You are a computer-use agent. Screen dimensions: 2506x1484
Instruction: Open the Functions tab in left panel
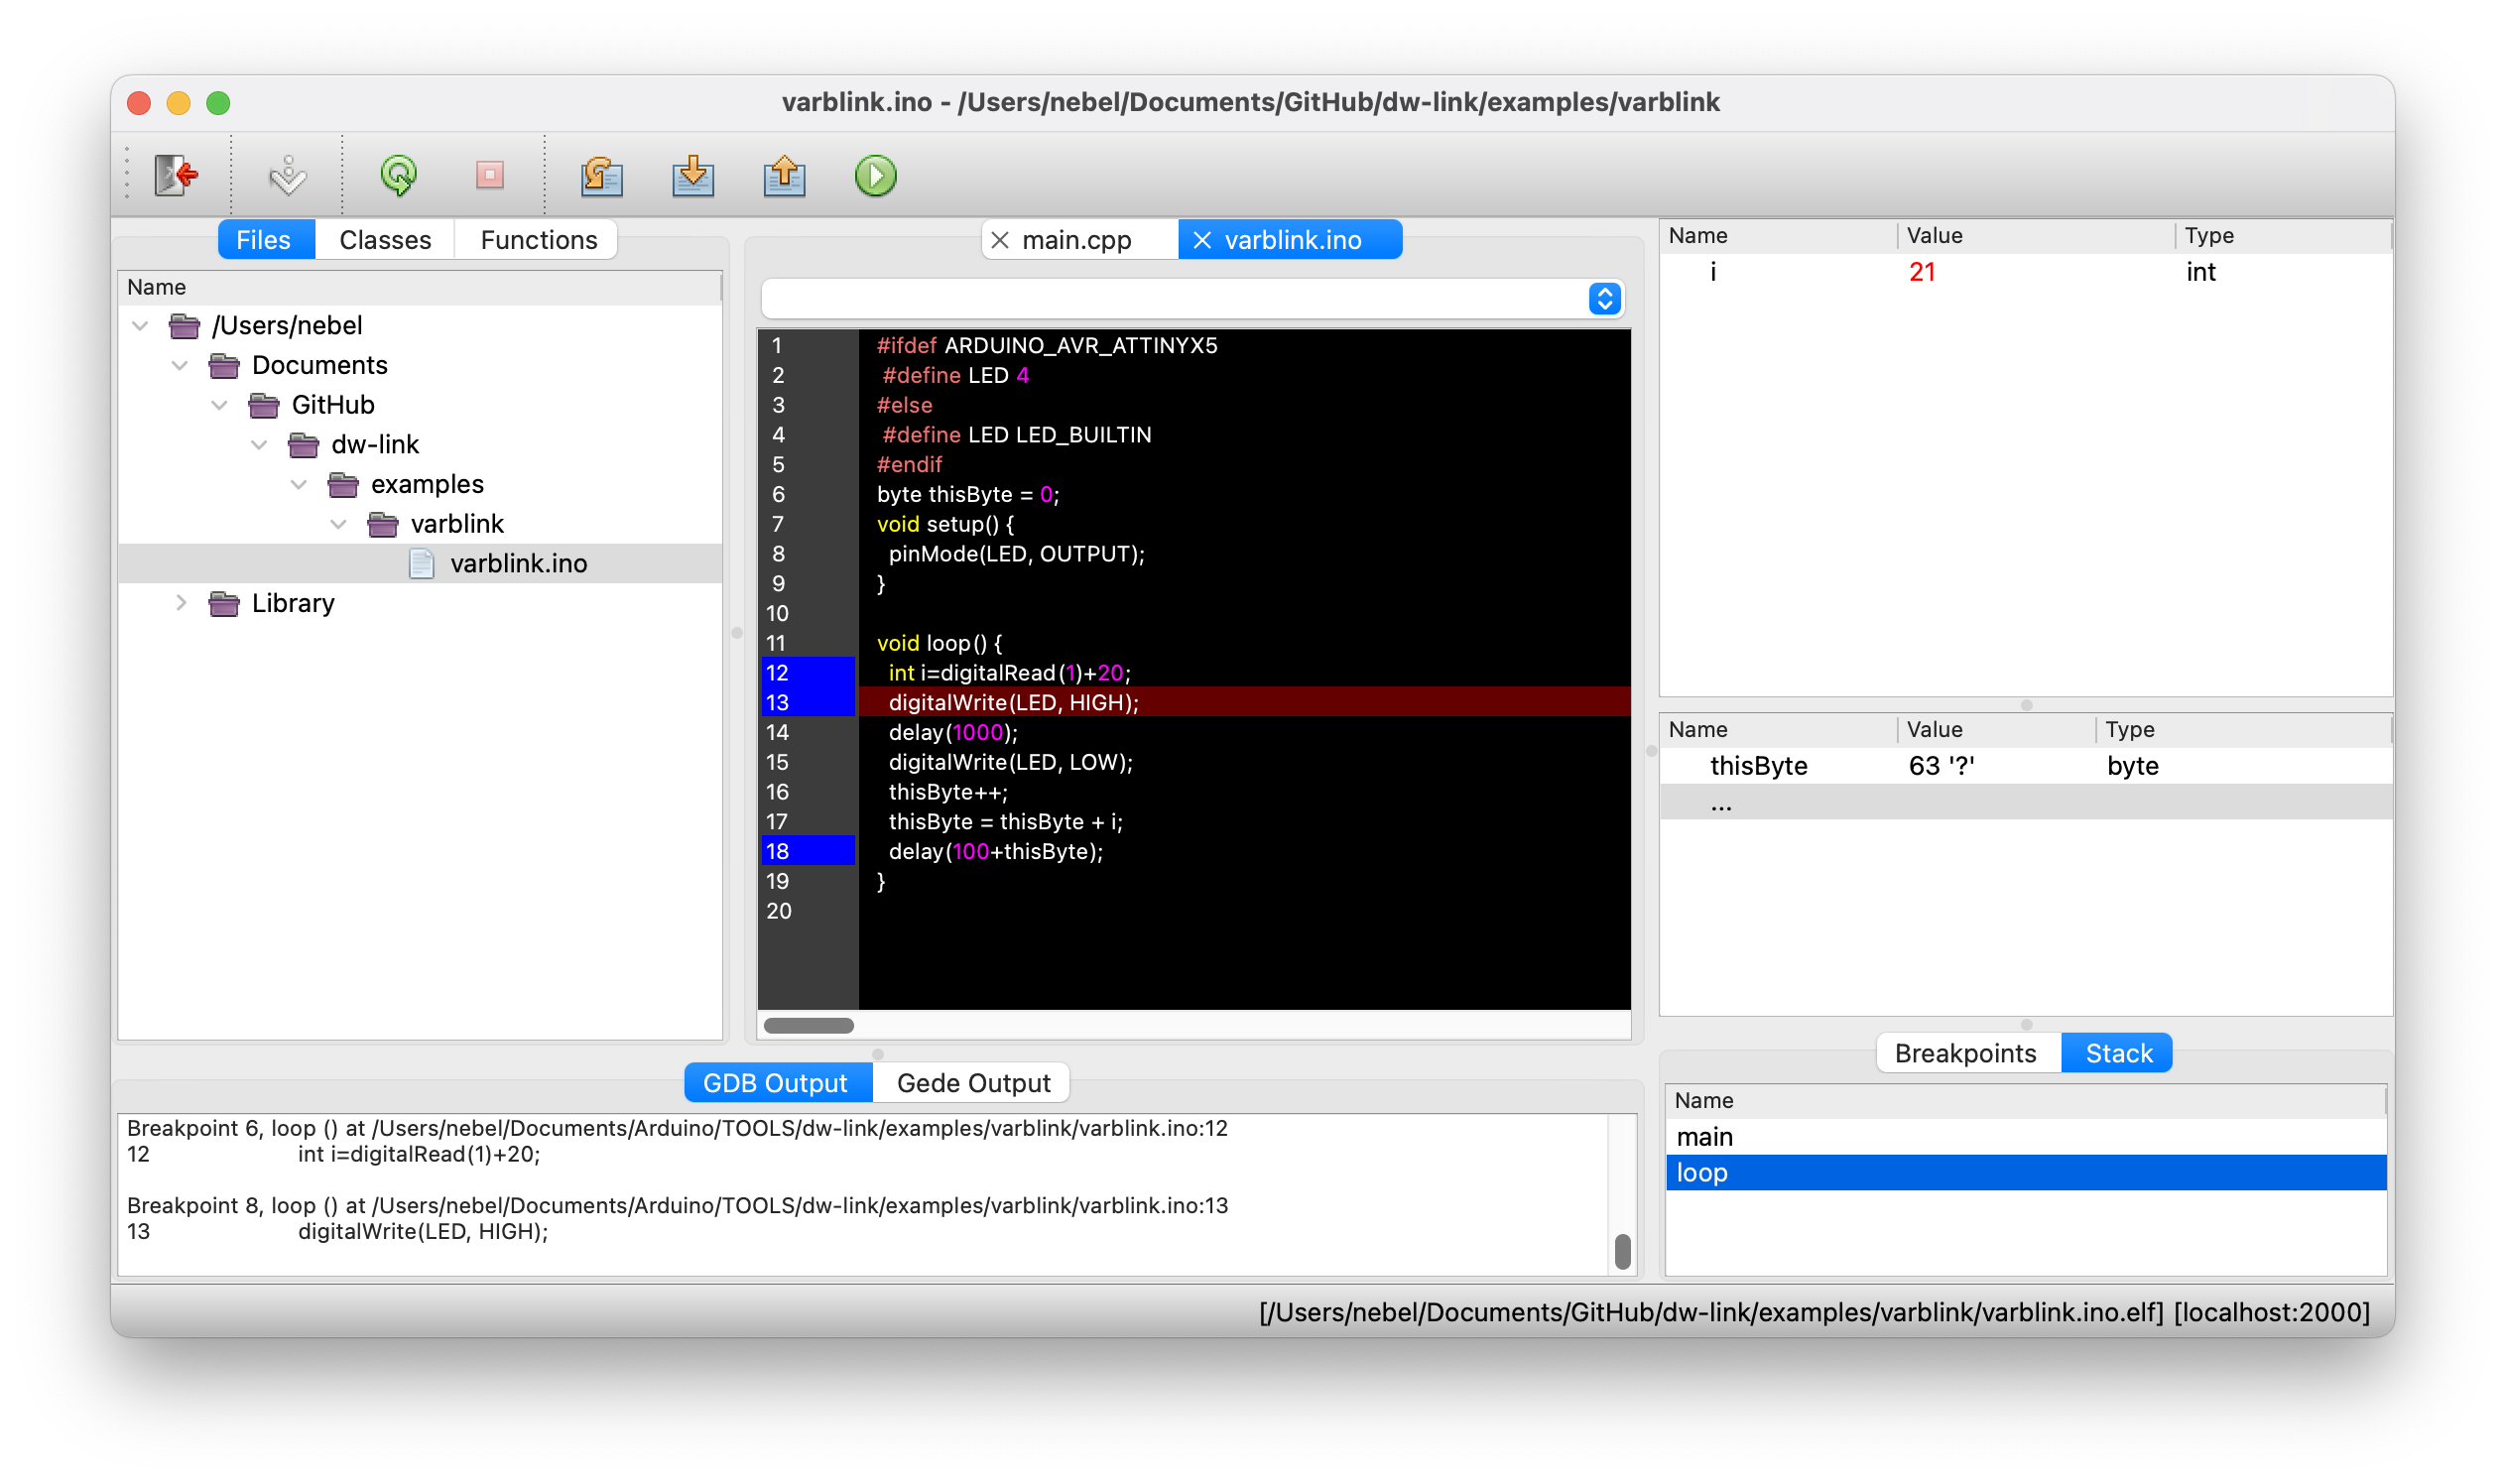pos(538,241)
